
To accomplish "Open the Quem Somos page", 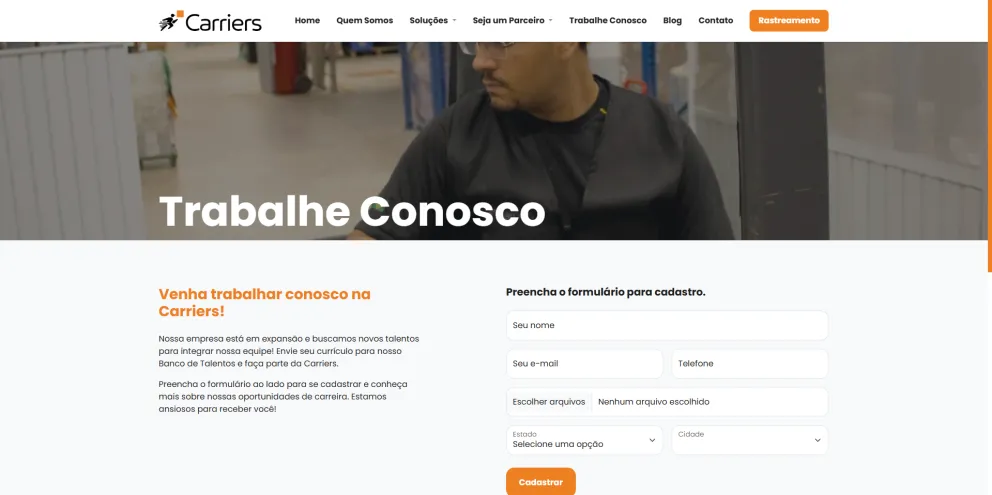I will [x=364, y=20].
